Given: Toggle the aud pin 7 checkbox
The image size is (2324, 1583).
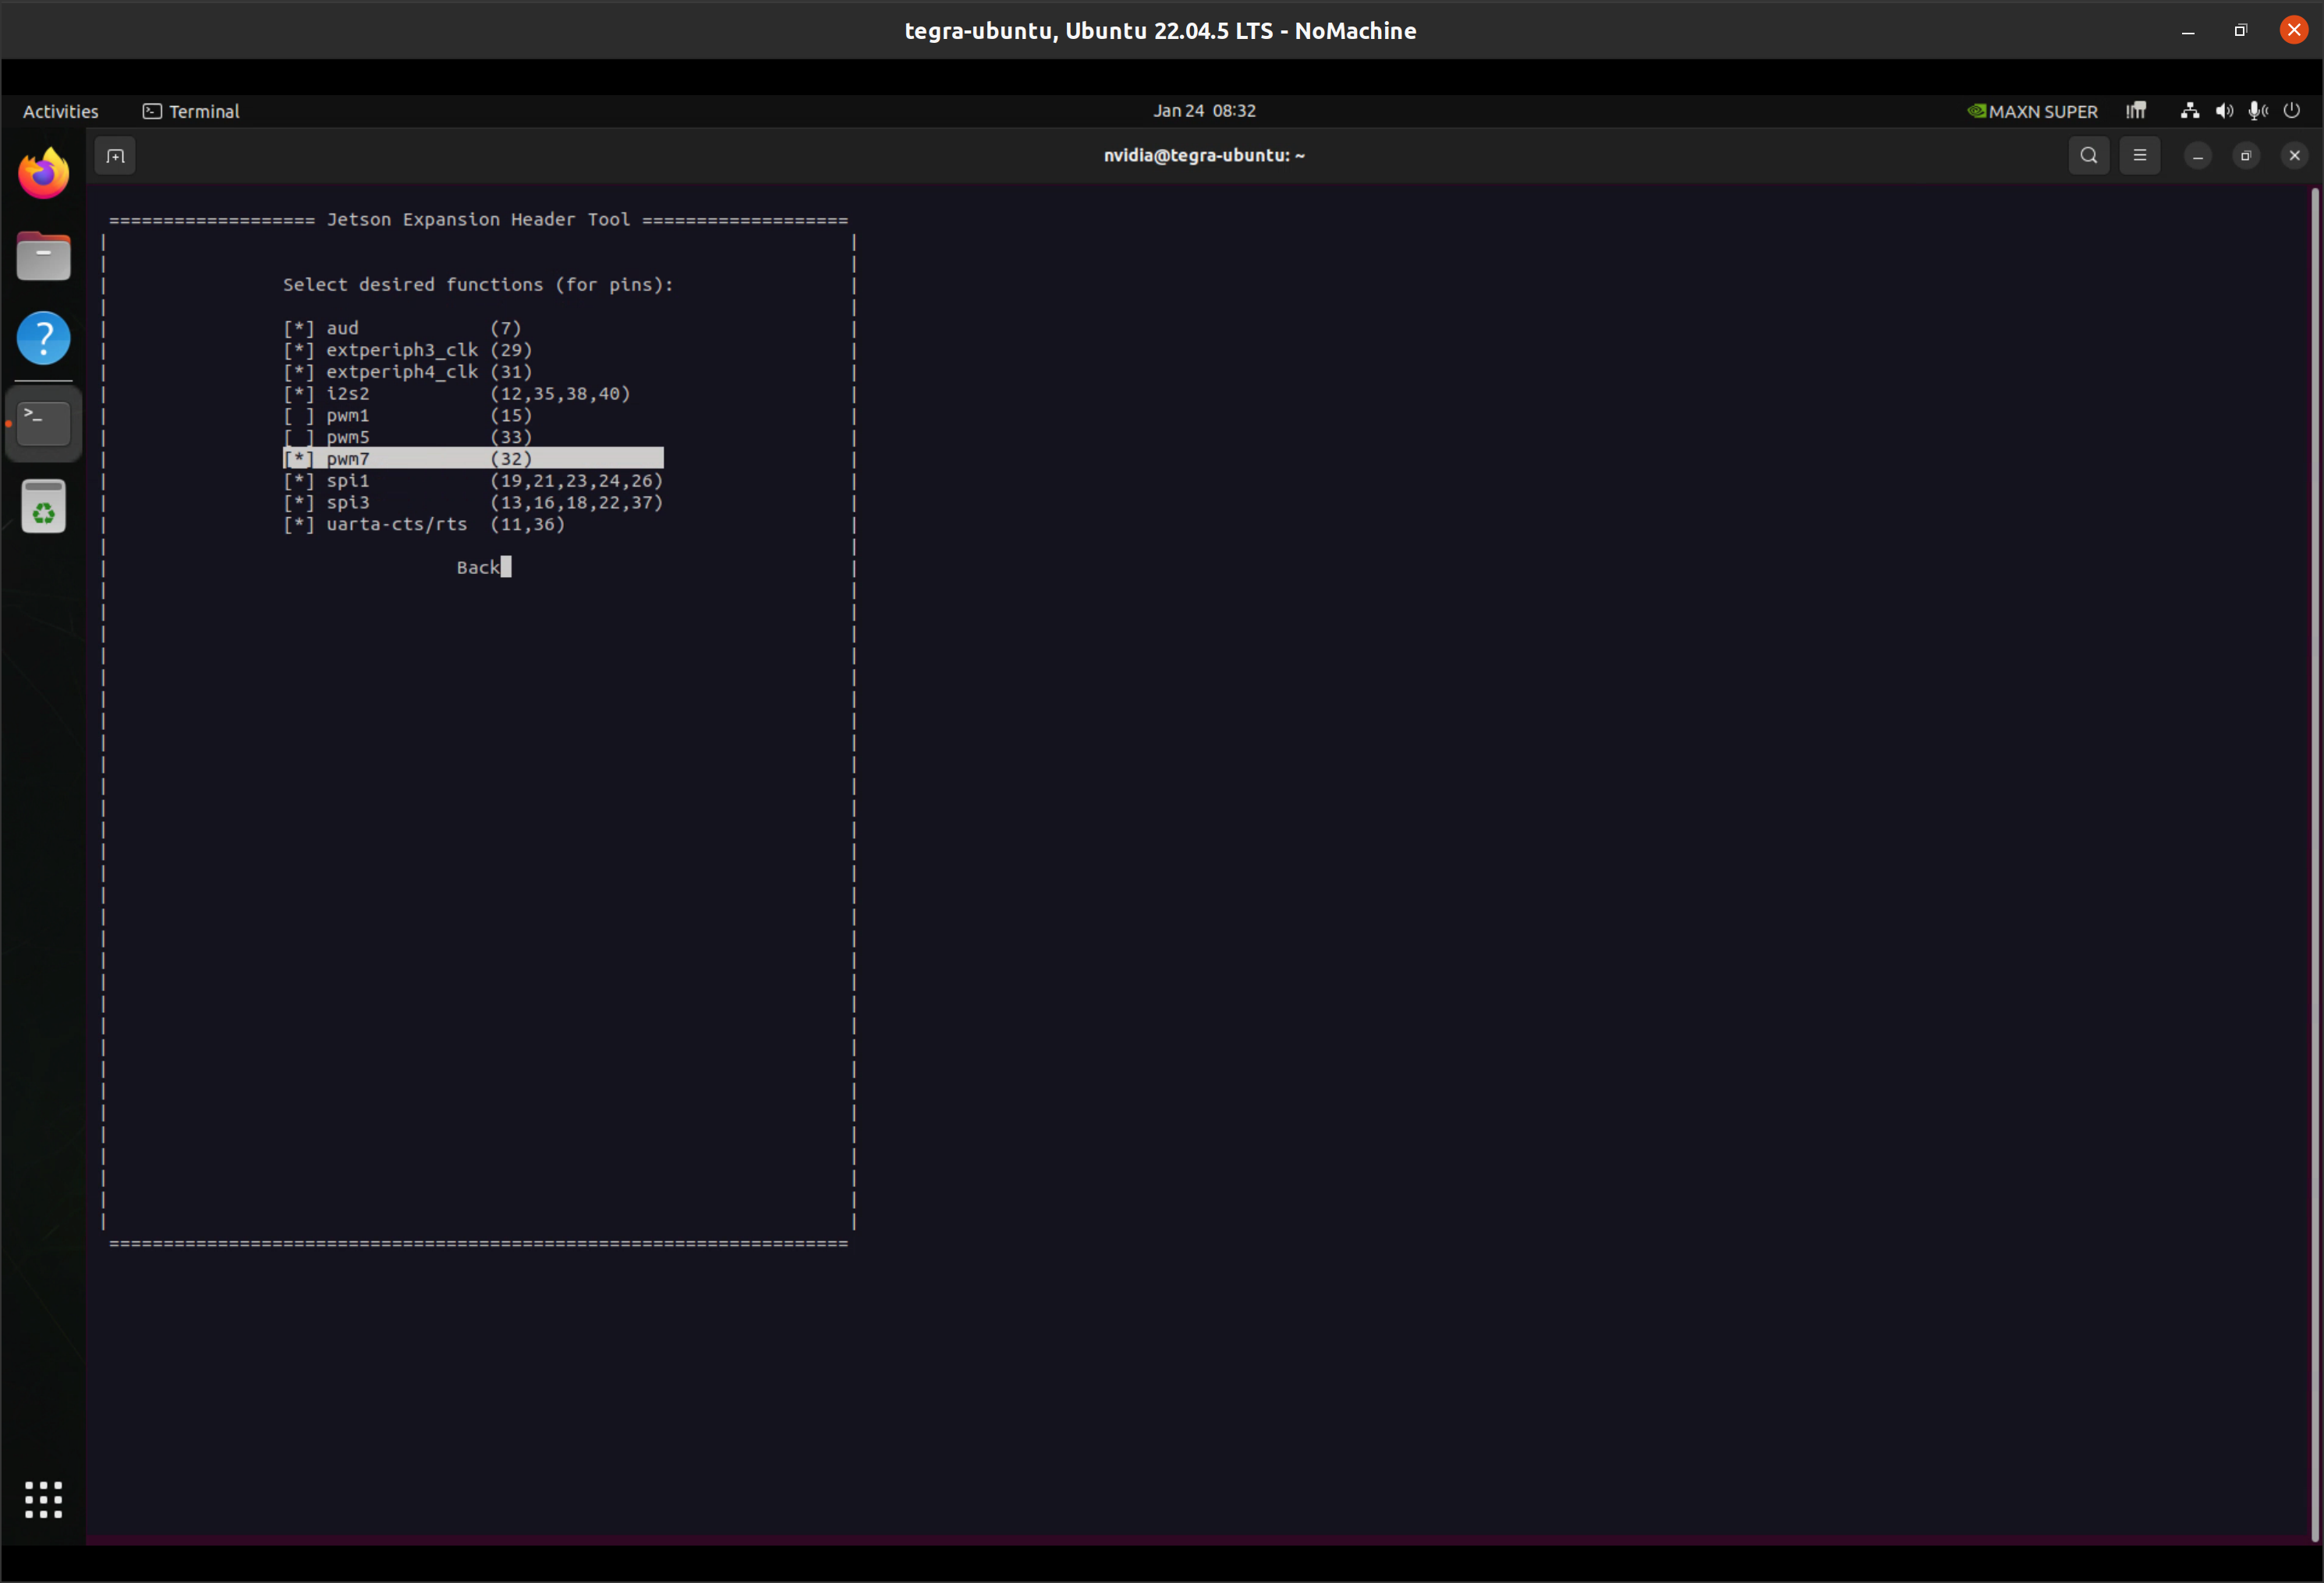Looking at the screenshot, I should pyautogui.click(x=299, y=328).
